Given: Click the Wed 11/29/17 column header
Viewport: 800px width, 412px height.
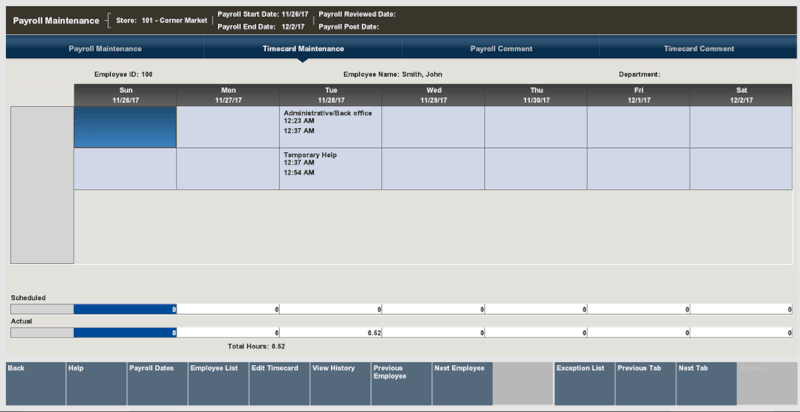Looking at the screenshot, I should coord(433,95).
